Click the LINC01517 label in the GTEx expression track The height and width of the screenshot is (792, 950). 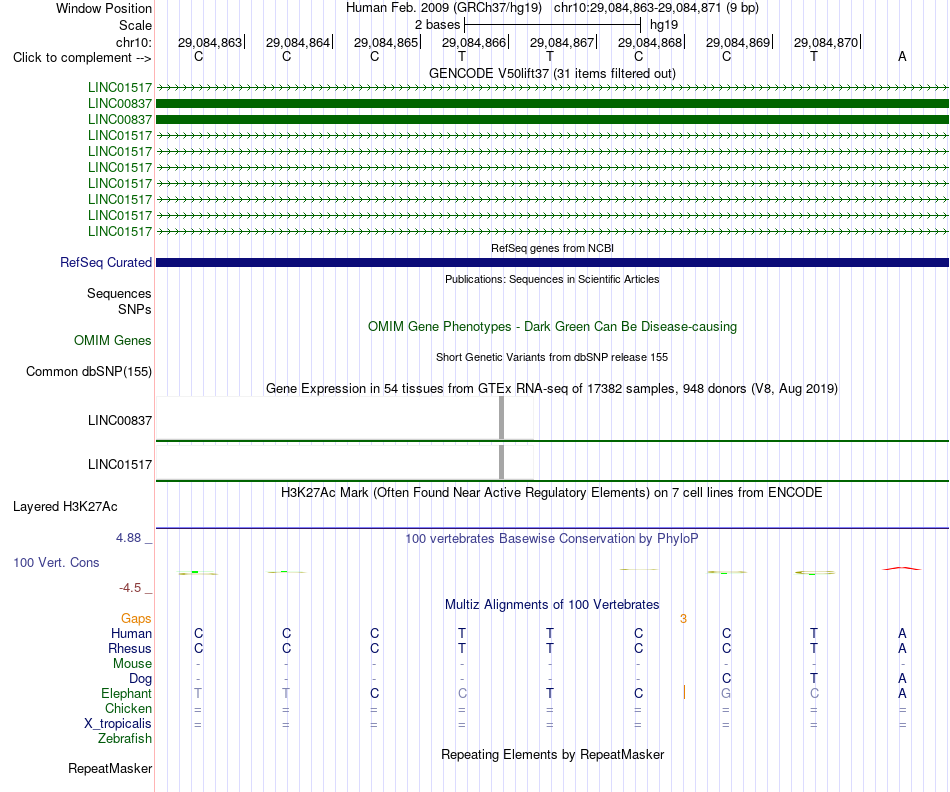(119, 465)
